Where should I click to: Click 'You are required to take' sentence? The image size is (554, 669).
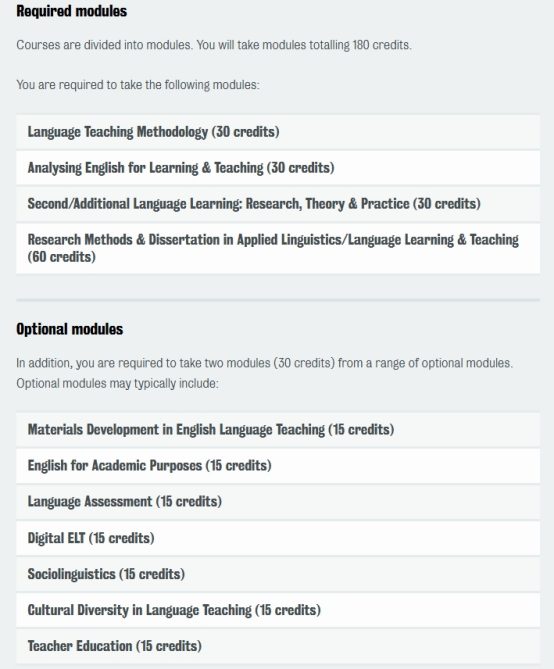pyautogui.click(x=138, y=85)
